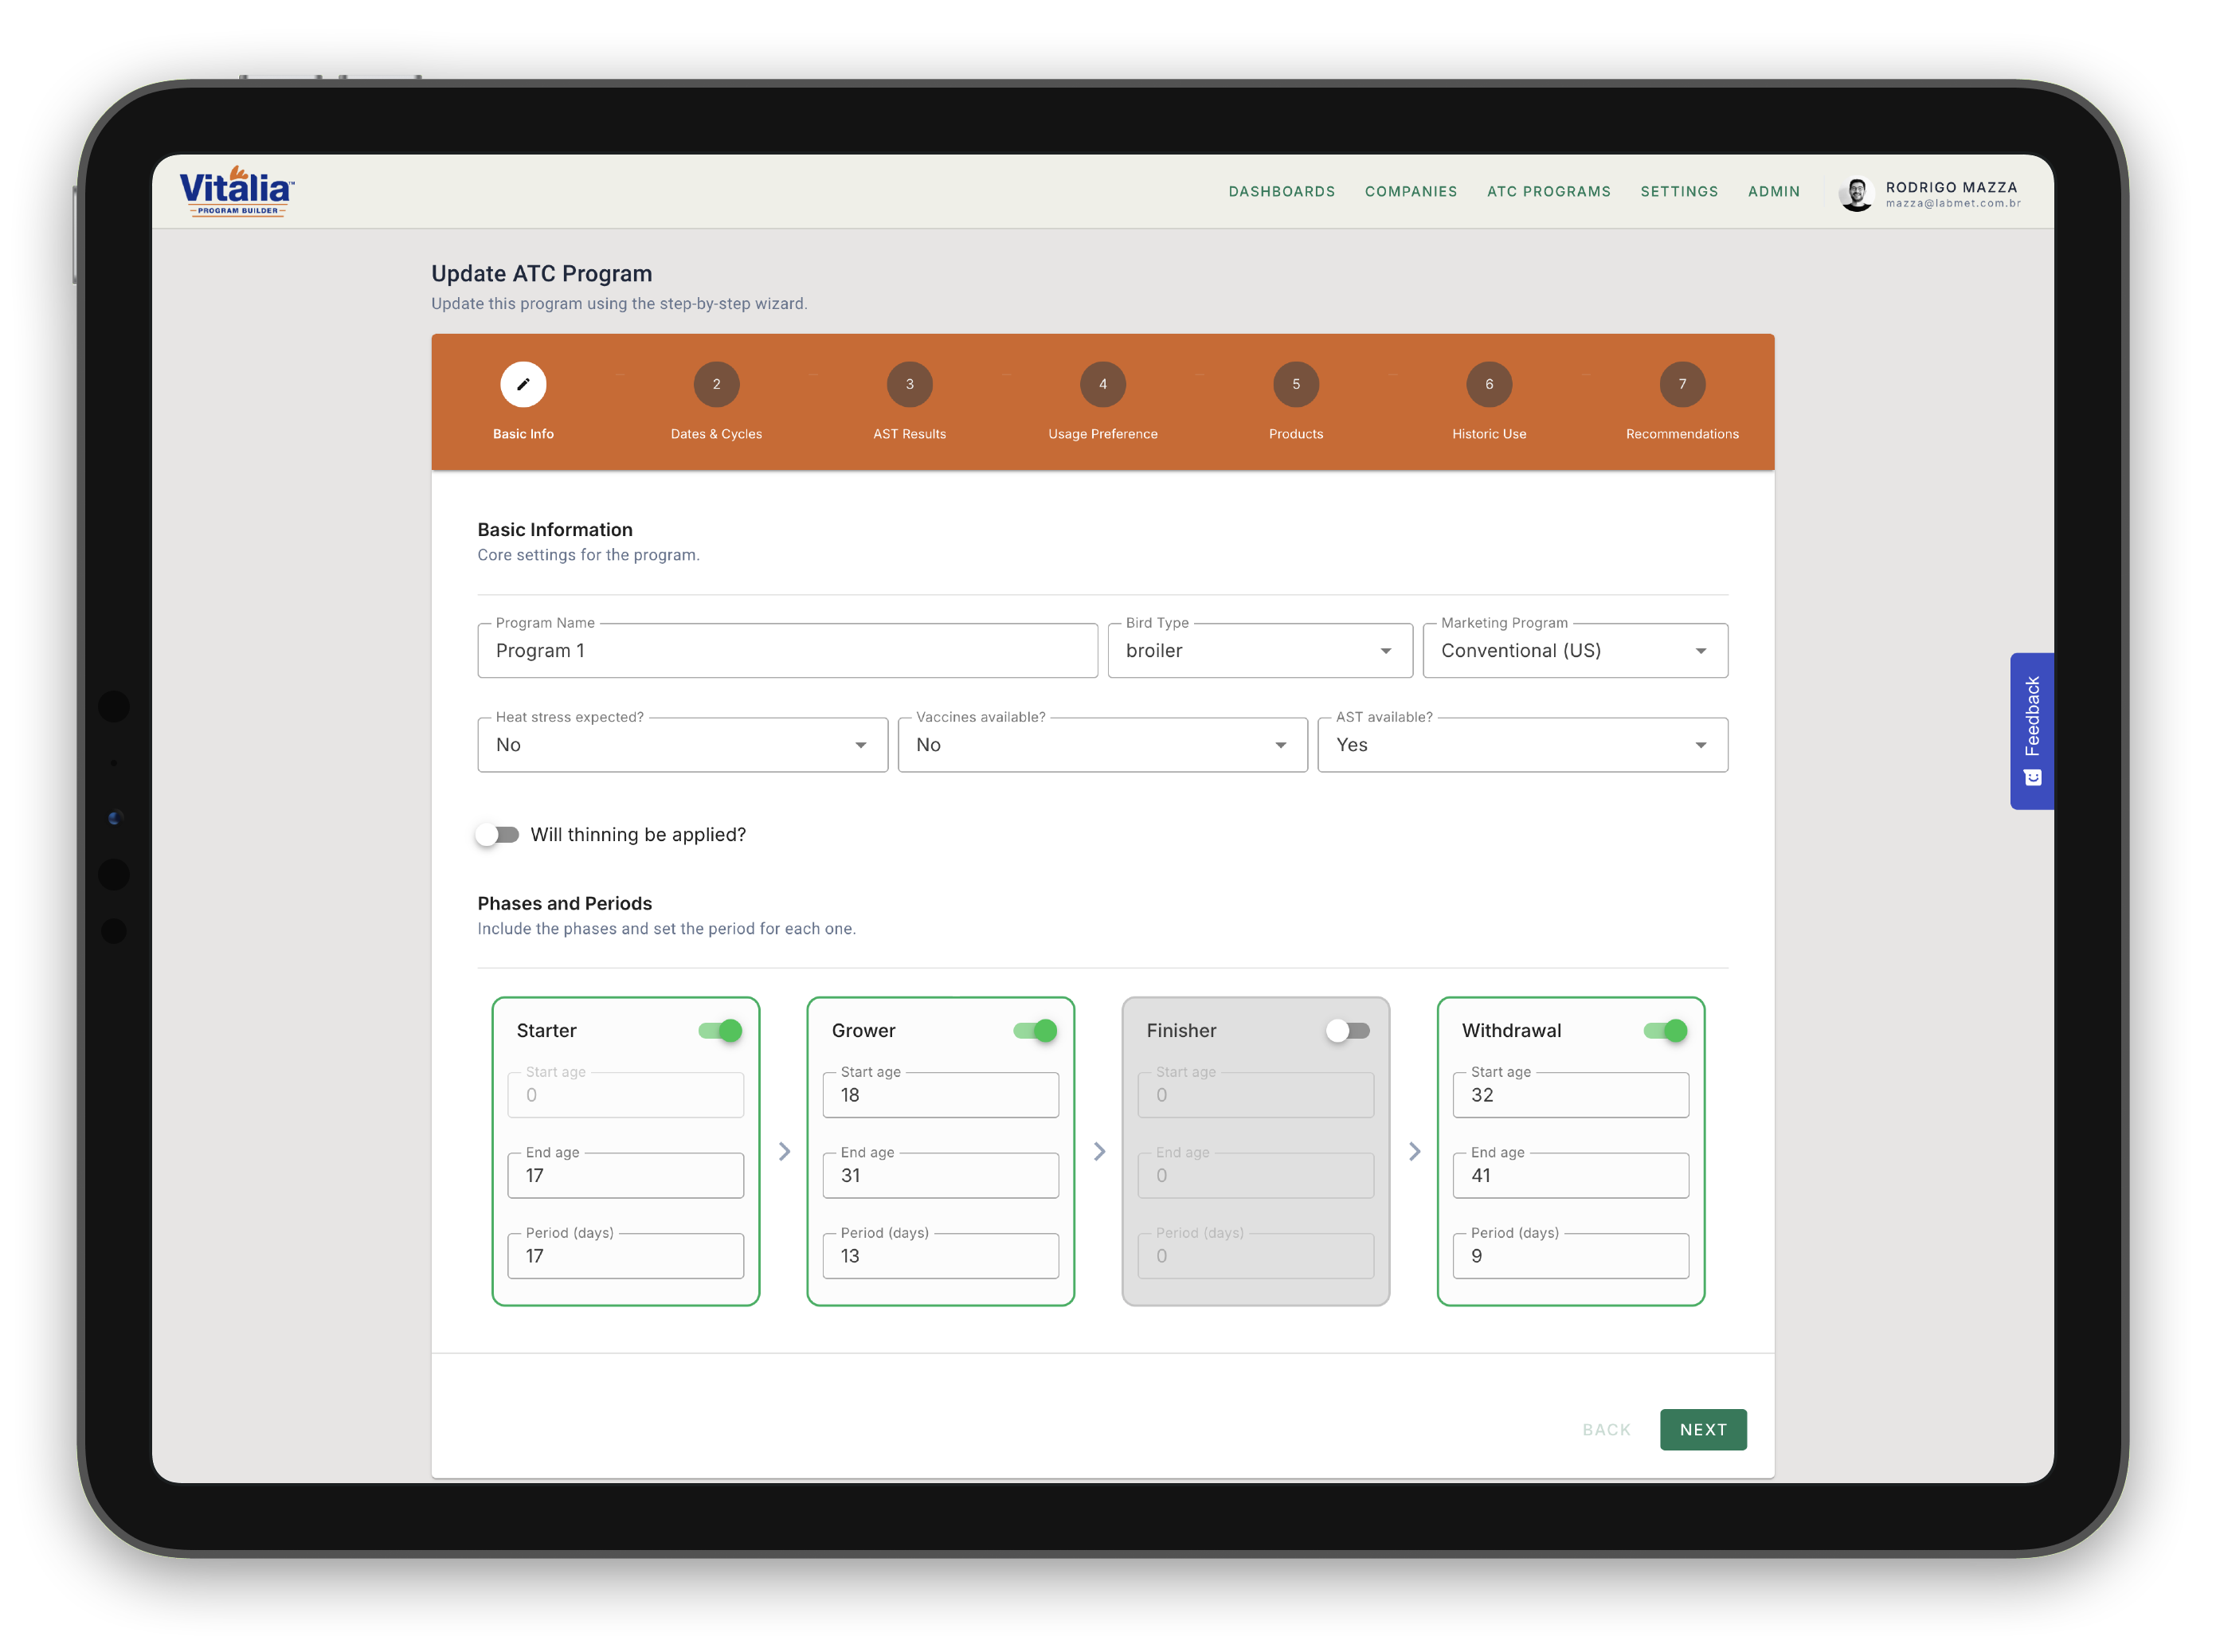Image resolution: width=2216 pixels, height=1652 pixels.
Task: Edit the Withdrawal Period (days) field
Action: coord(1571,1256)
